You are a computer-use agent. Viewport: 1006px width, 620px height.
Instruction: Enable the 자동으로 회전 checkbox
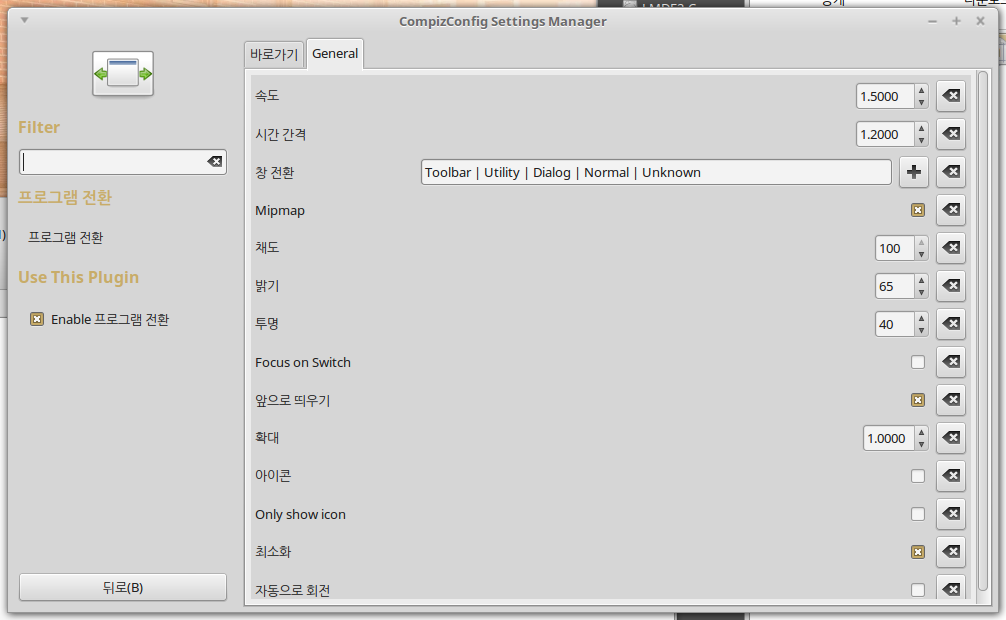pos(918,590)
